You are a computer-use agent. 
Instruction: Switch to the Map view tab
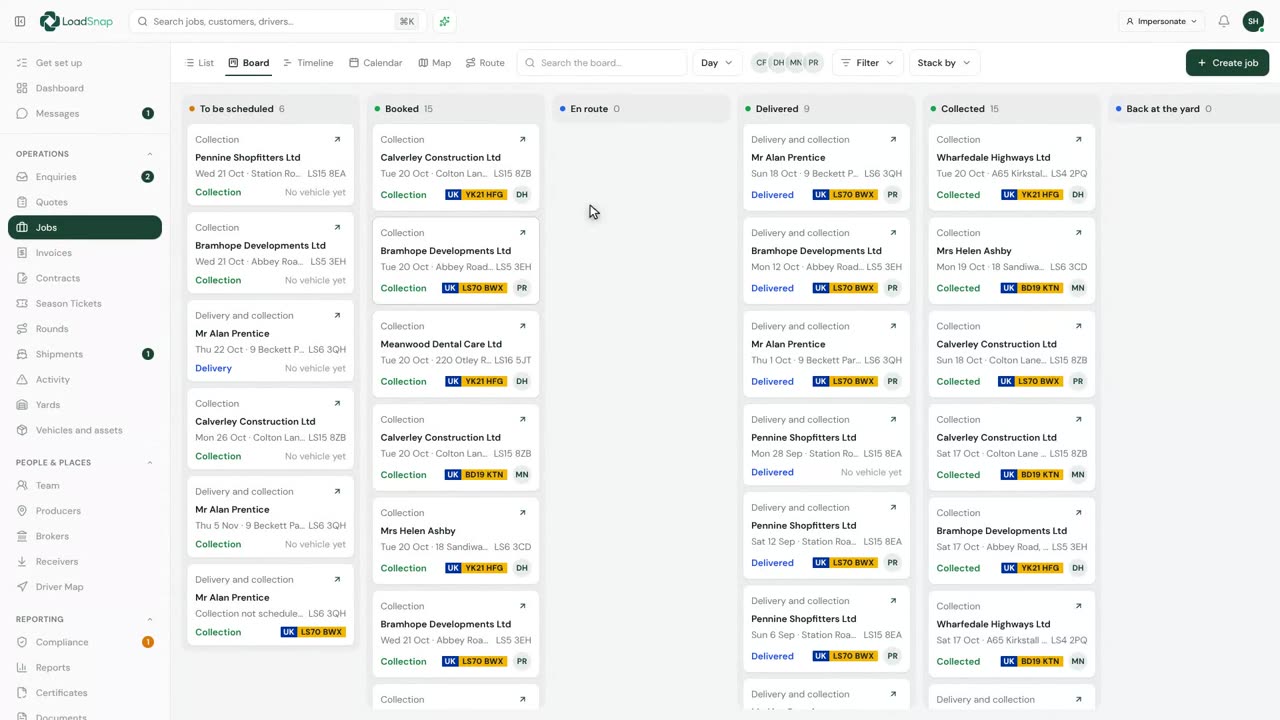pyautogui.click(x=434, y=62)
